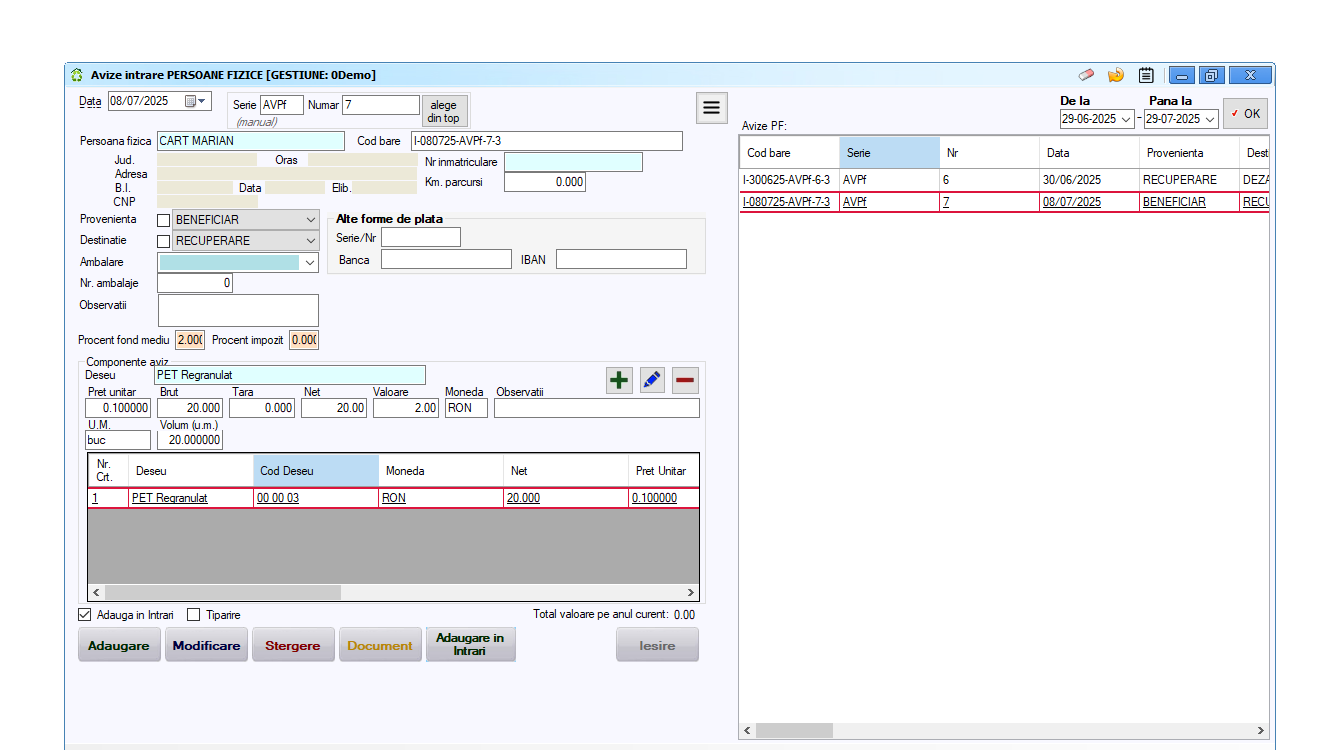1333x750 pixels.
Task: Click the Serie input field
Action: pyautogui.click(x=281, y=105)
